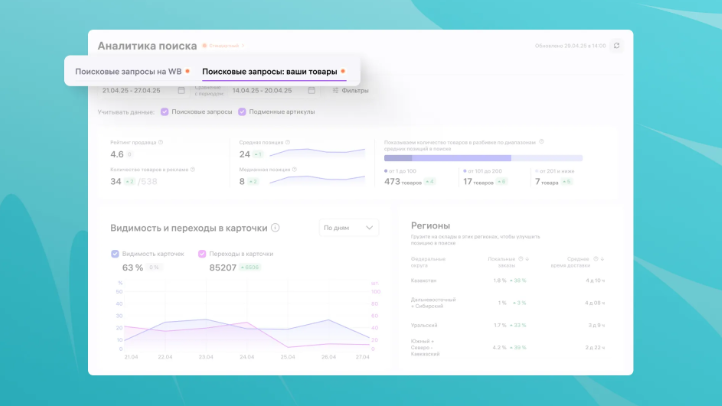722x406 pixels.
Task: Open calendar icon for 21.04.25 - 27.04.25 period
Action: [x=181, y=91]
